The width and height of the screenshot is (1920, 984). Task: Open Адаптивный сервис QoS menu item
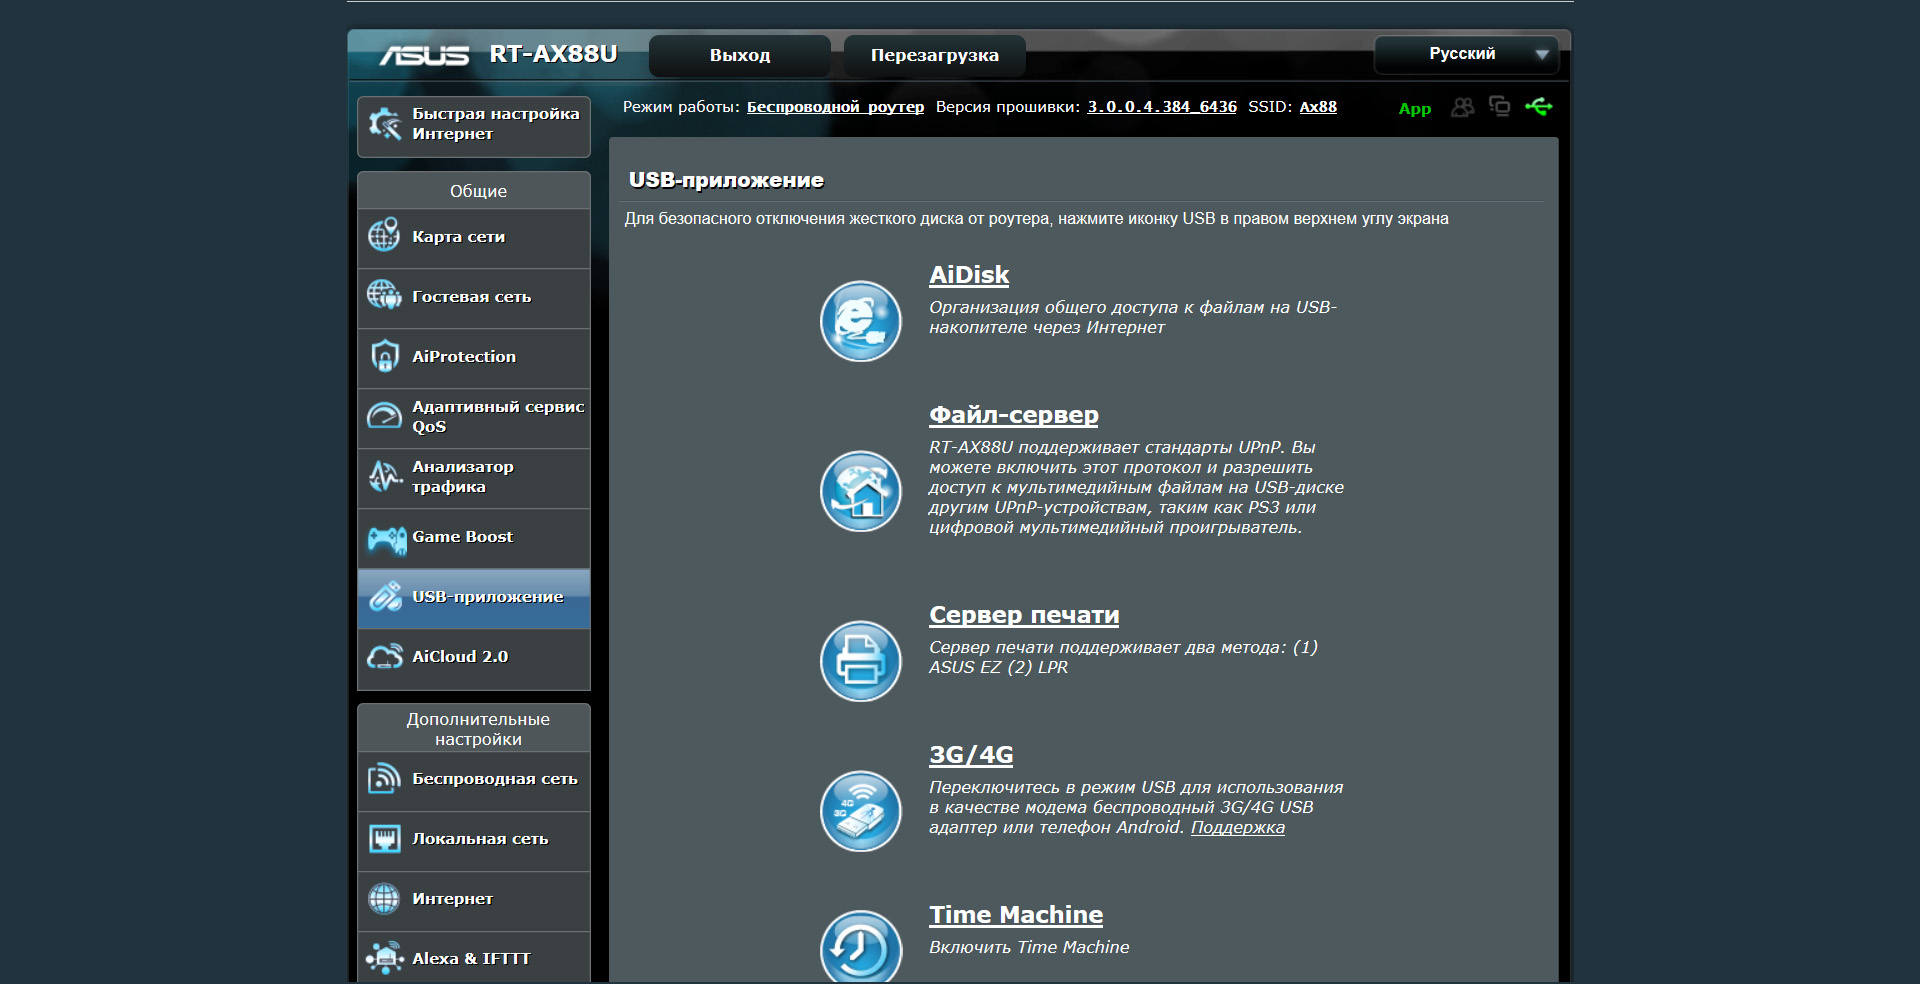coord(474,418)
